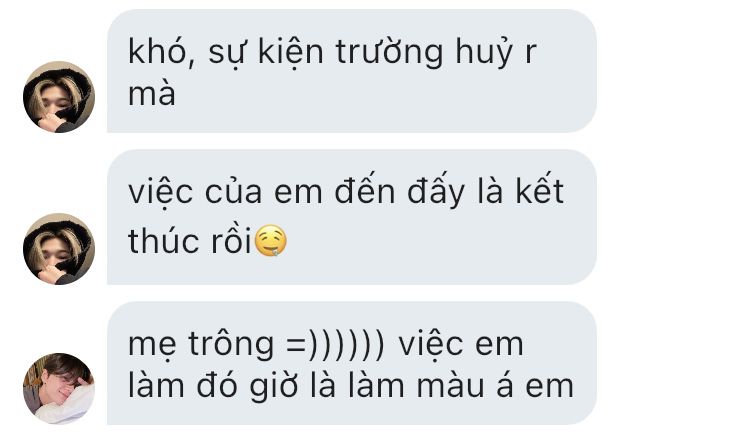Click the word "mà" ending the first message

tap(152, 94)
